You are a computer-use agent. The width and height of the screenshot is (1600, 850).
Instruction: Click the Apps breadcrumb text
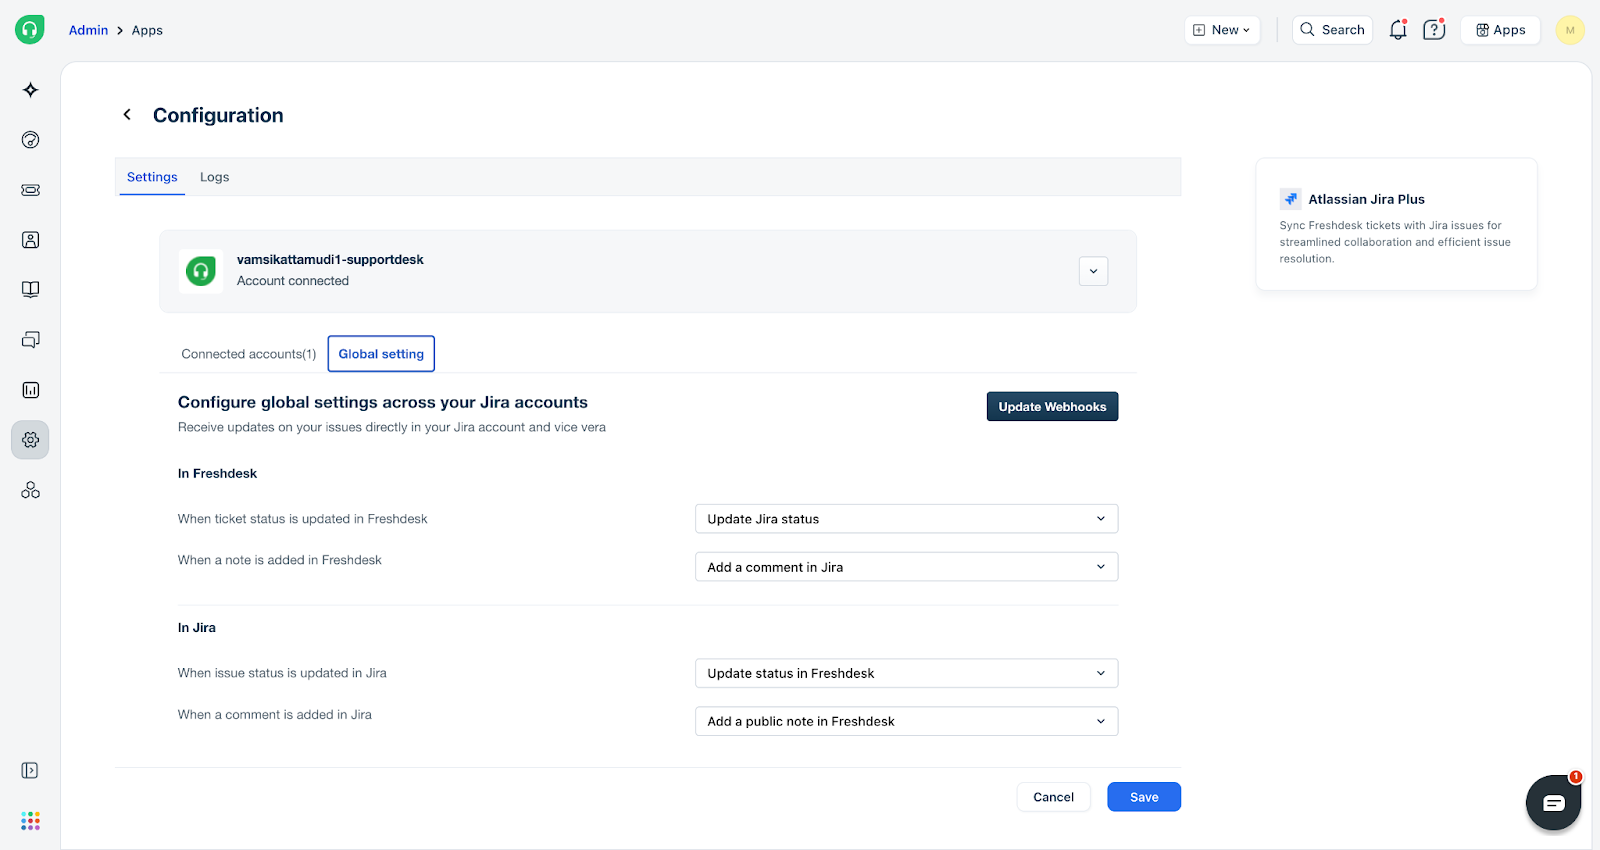point(147,30)
